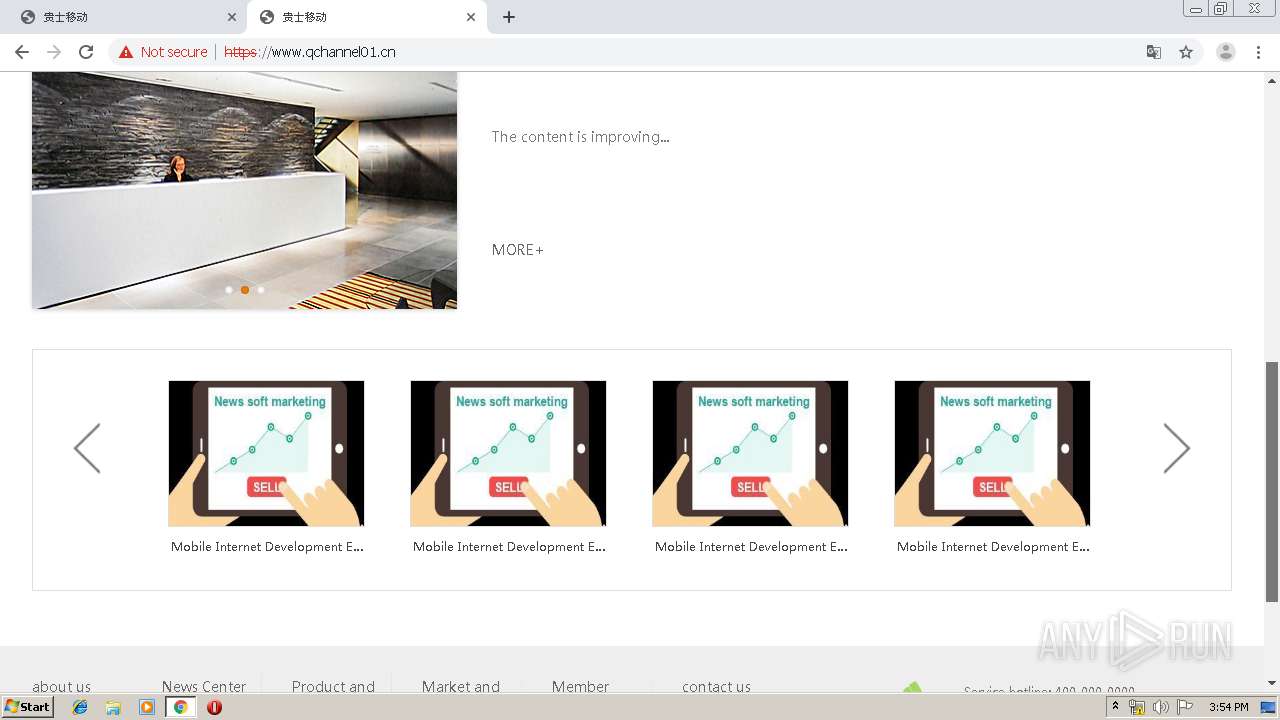Open a new tab with plus button

coord(508,17)
